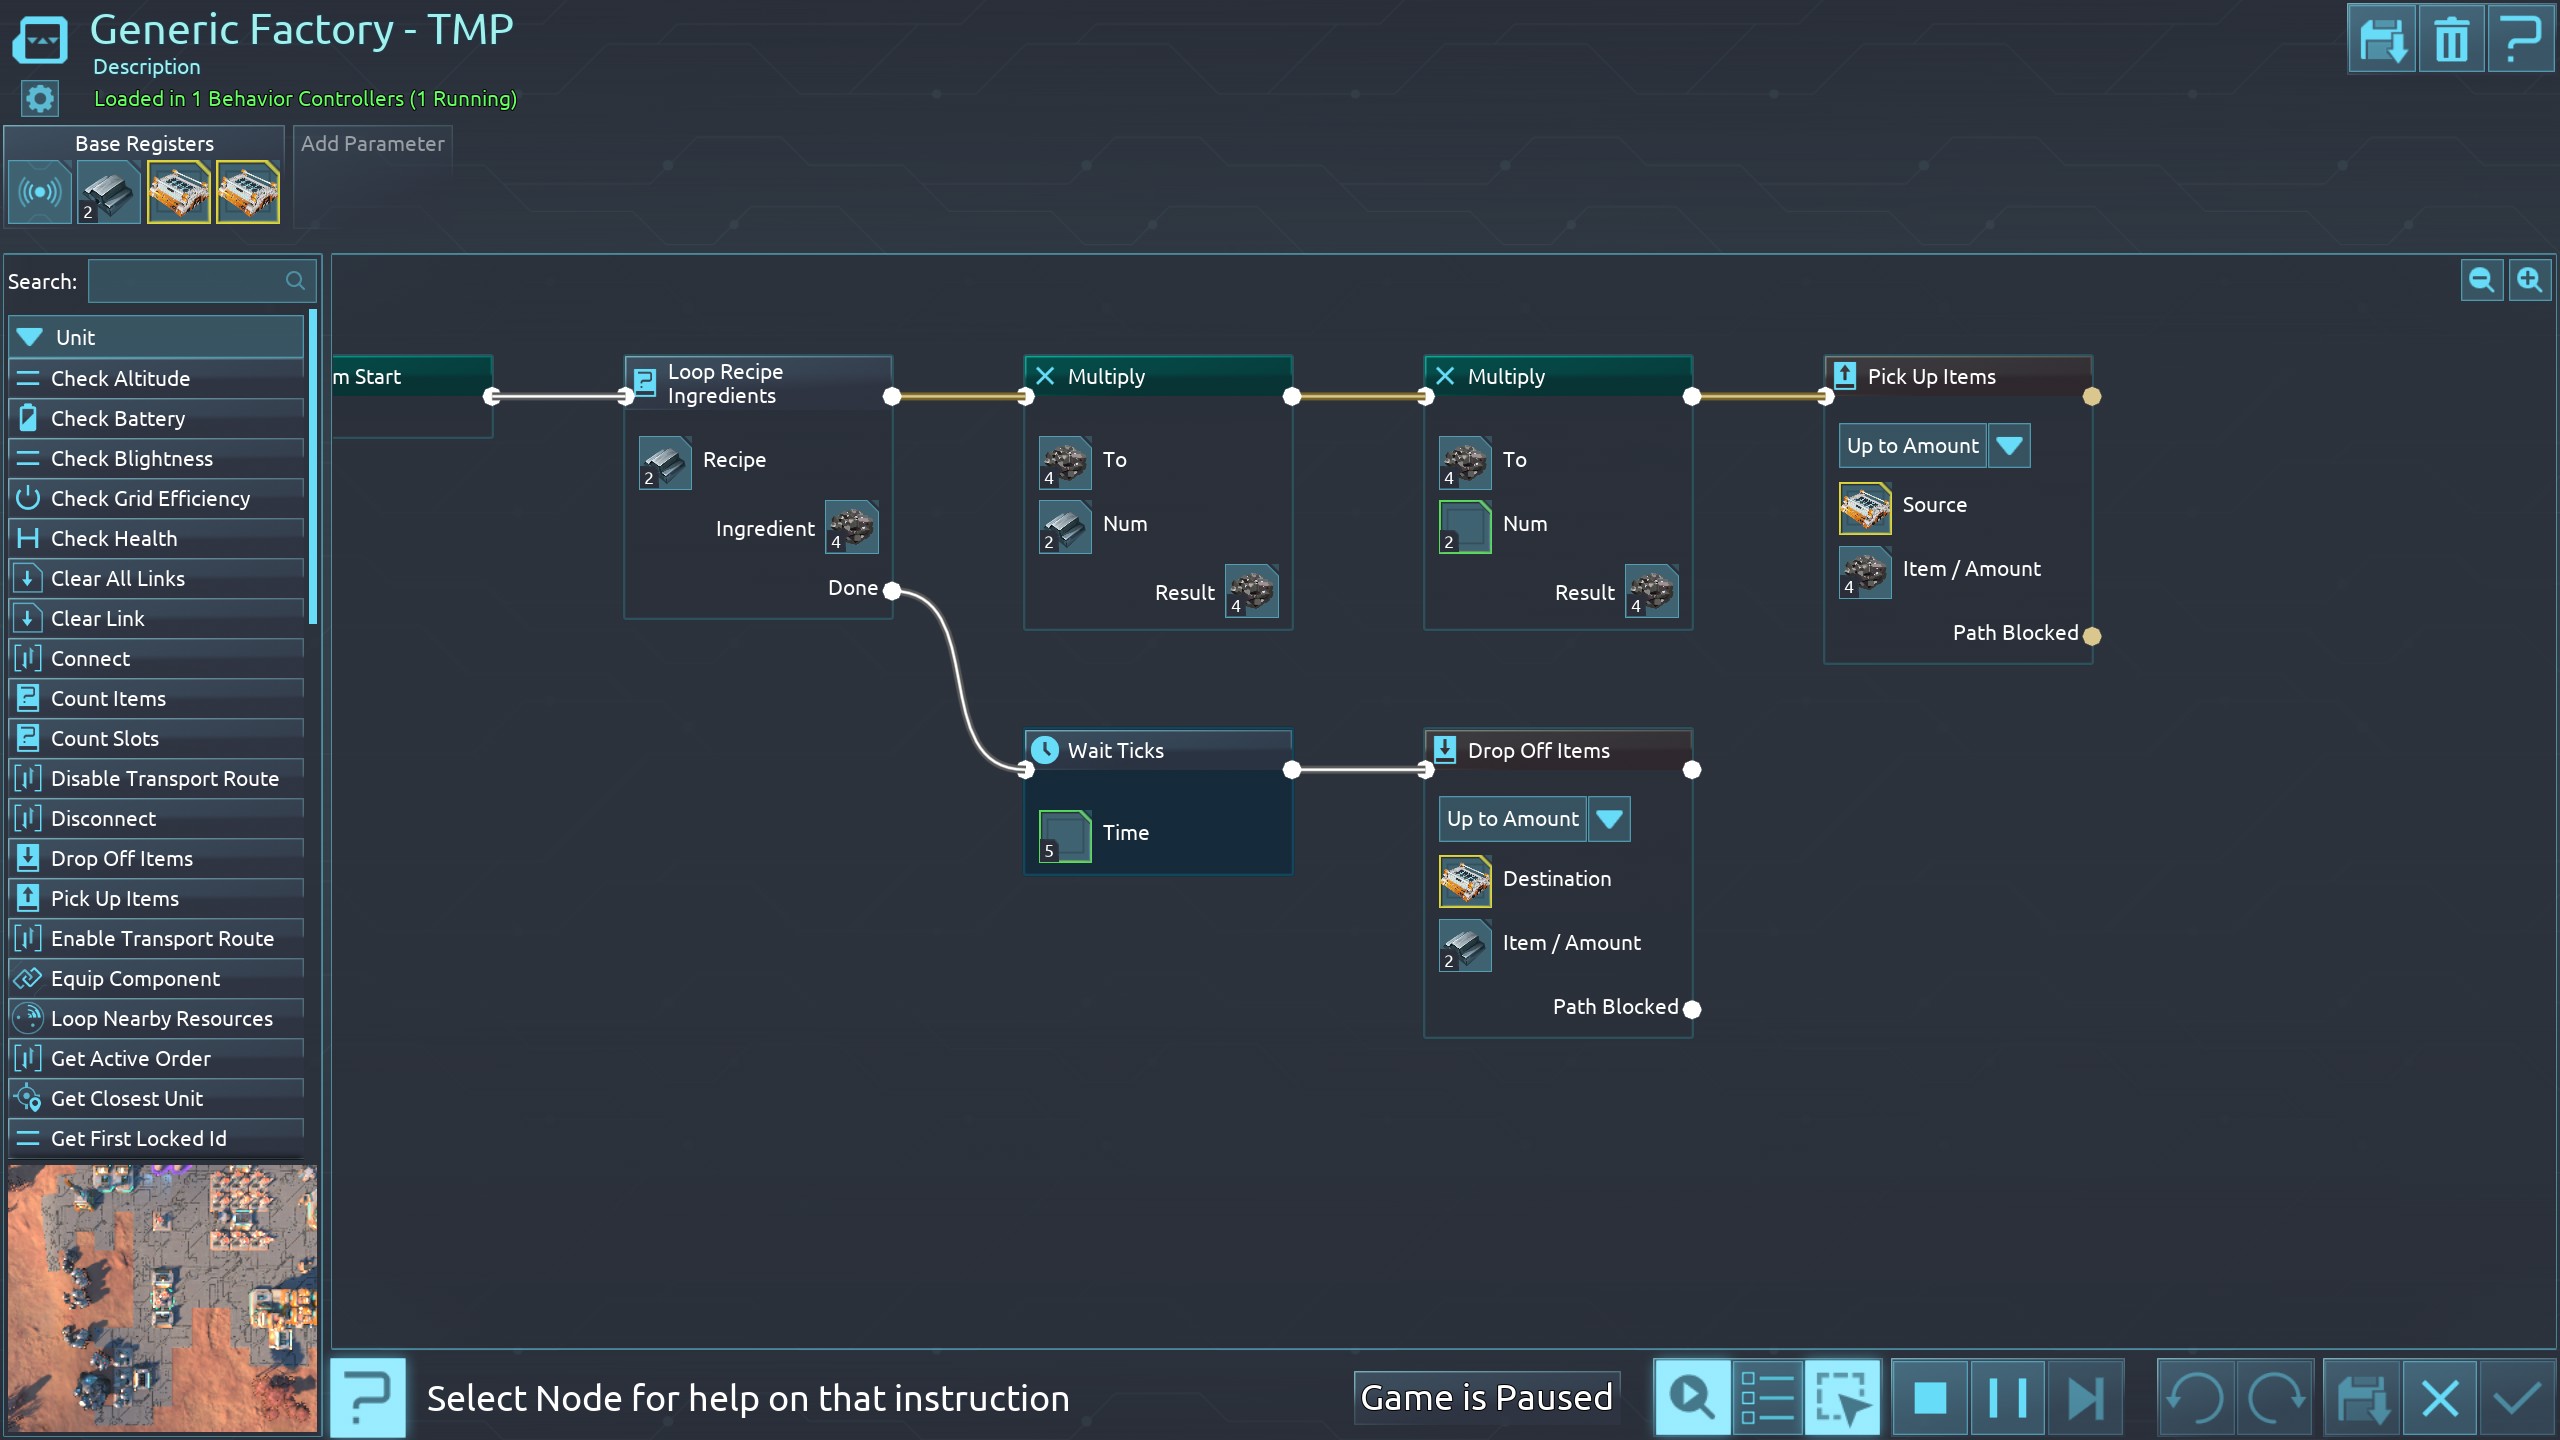Open the Add Parameter tab
Viewport: 2560px width, 1440px height.
[x=372, y=144]
